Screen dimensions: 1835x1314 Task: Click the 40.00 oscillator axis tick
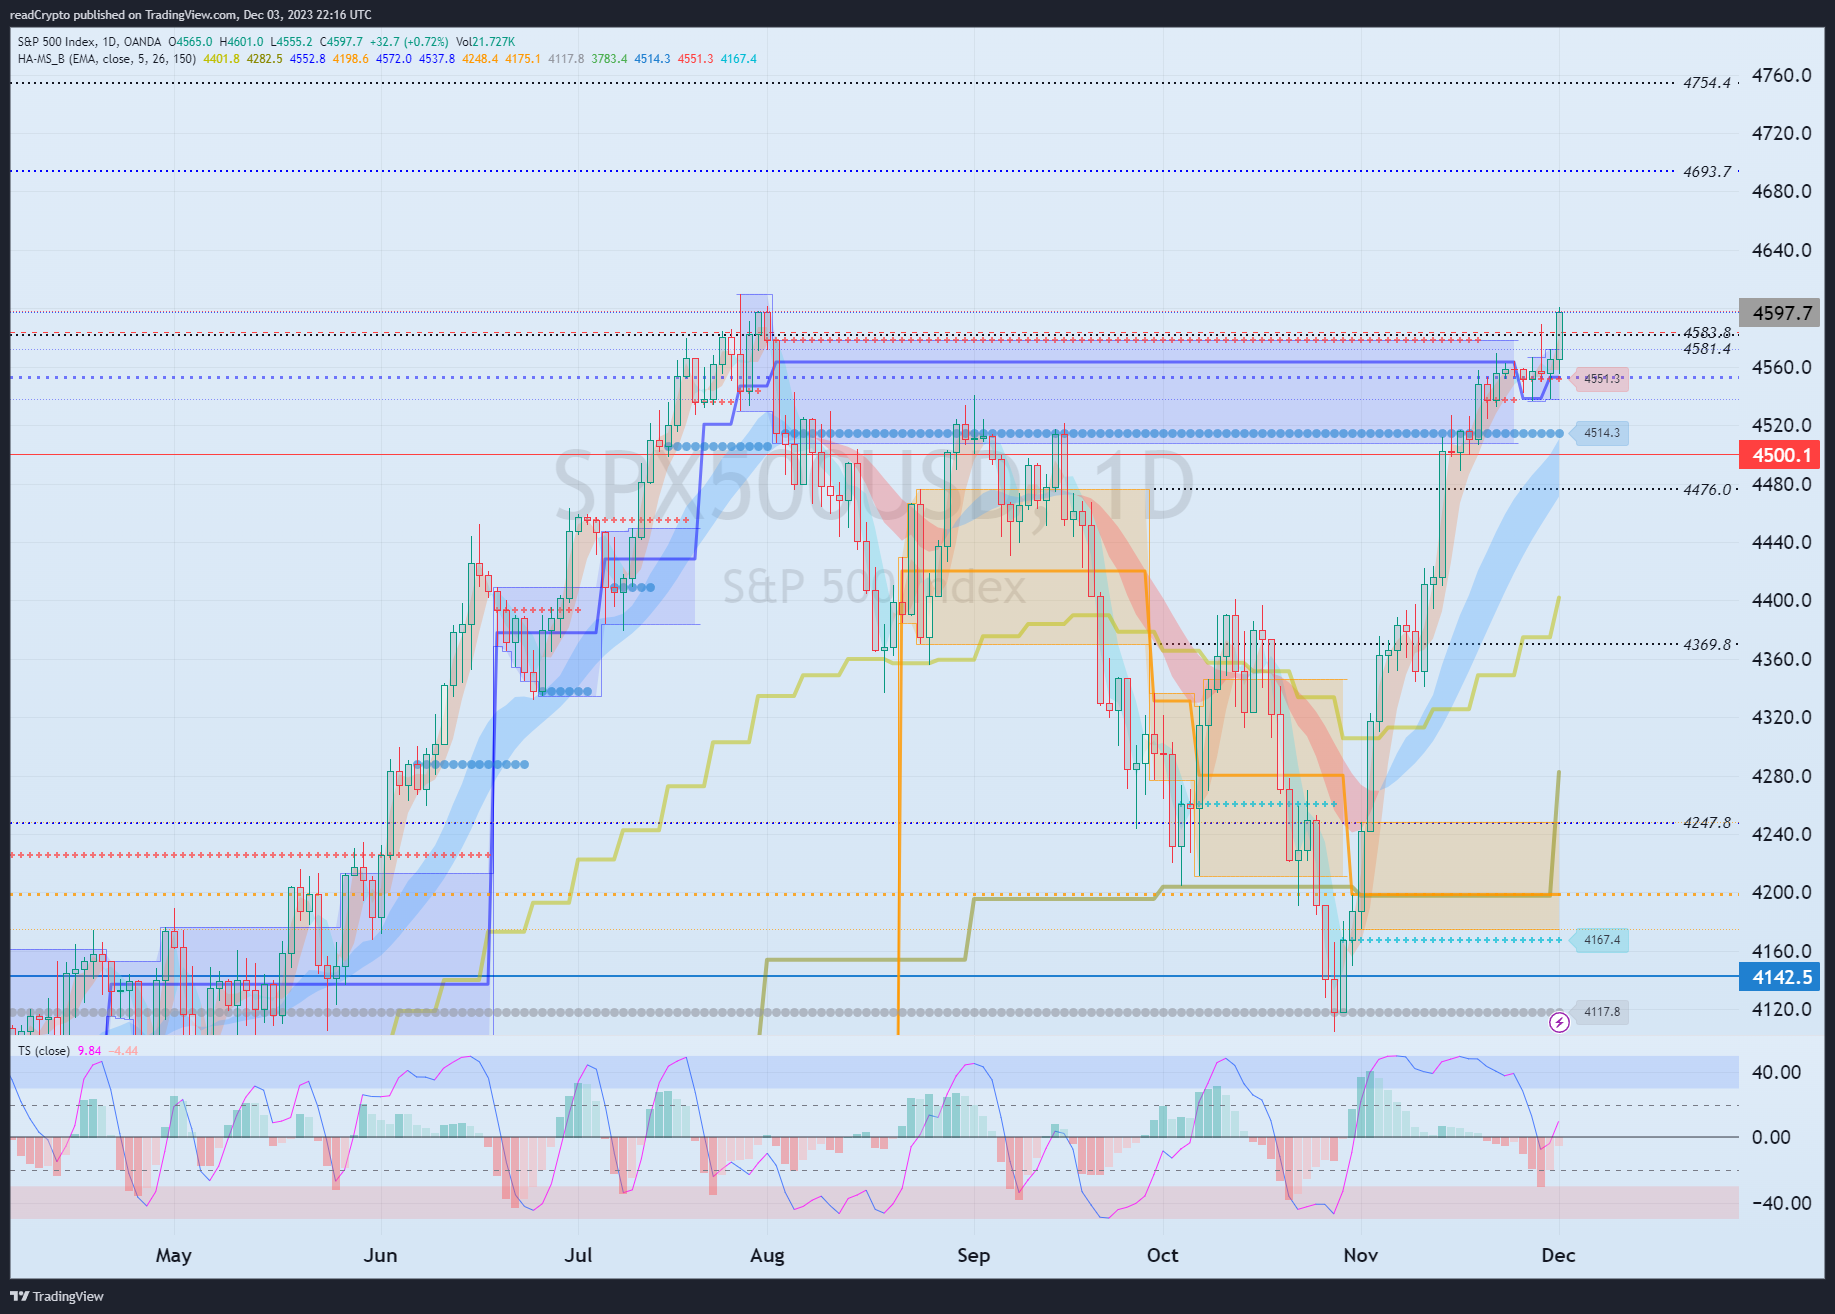click(1777, 1073)
